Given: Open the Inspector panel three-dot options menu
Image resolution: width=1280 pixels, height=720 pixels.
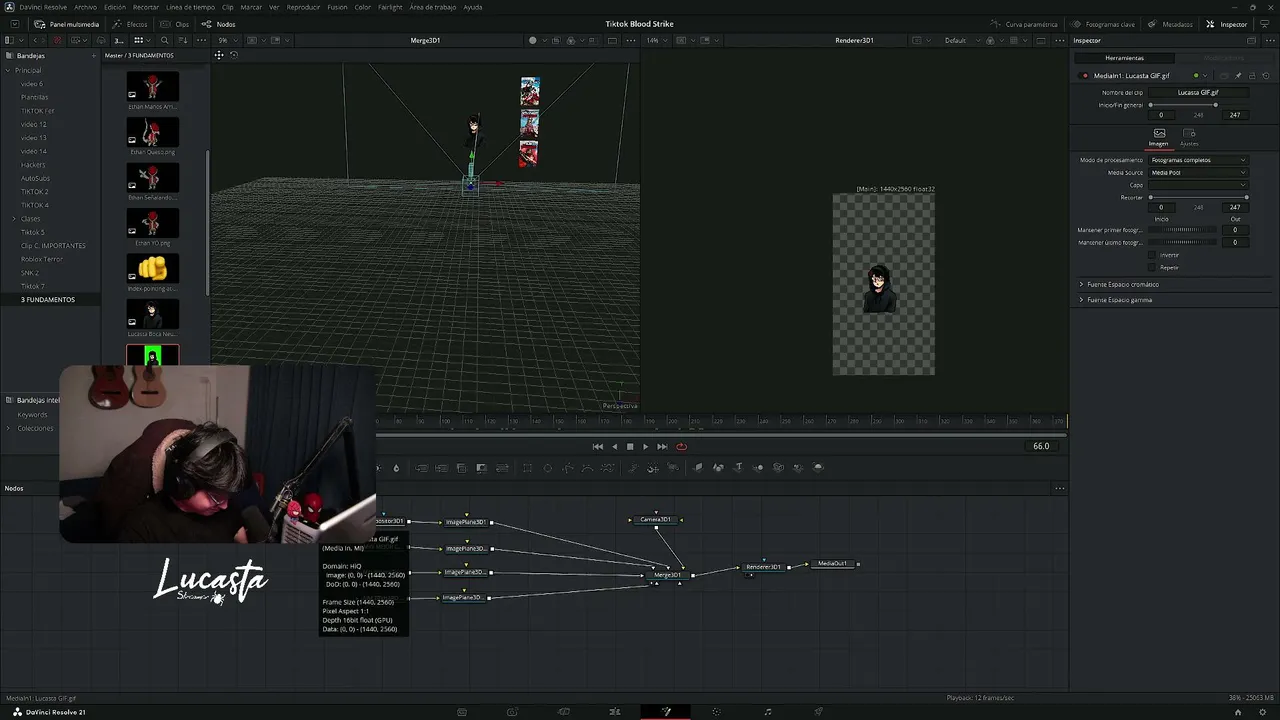Looking at the screenshot, I should click(x=1268, y=40).
